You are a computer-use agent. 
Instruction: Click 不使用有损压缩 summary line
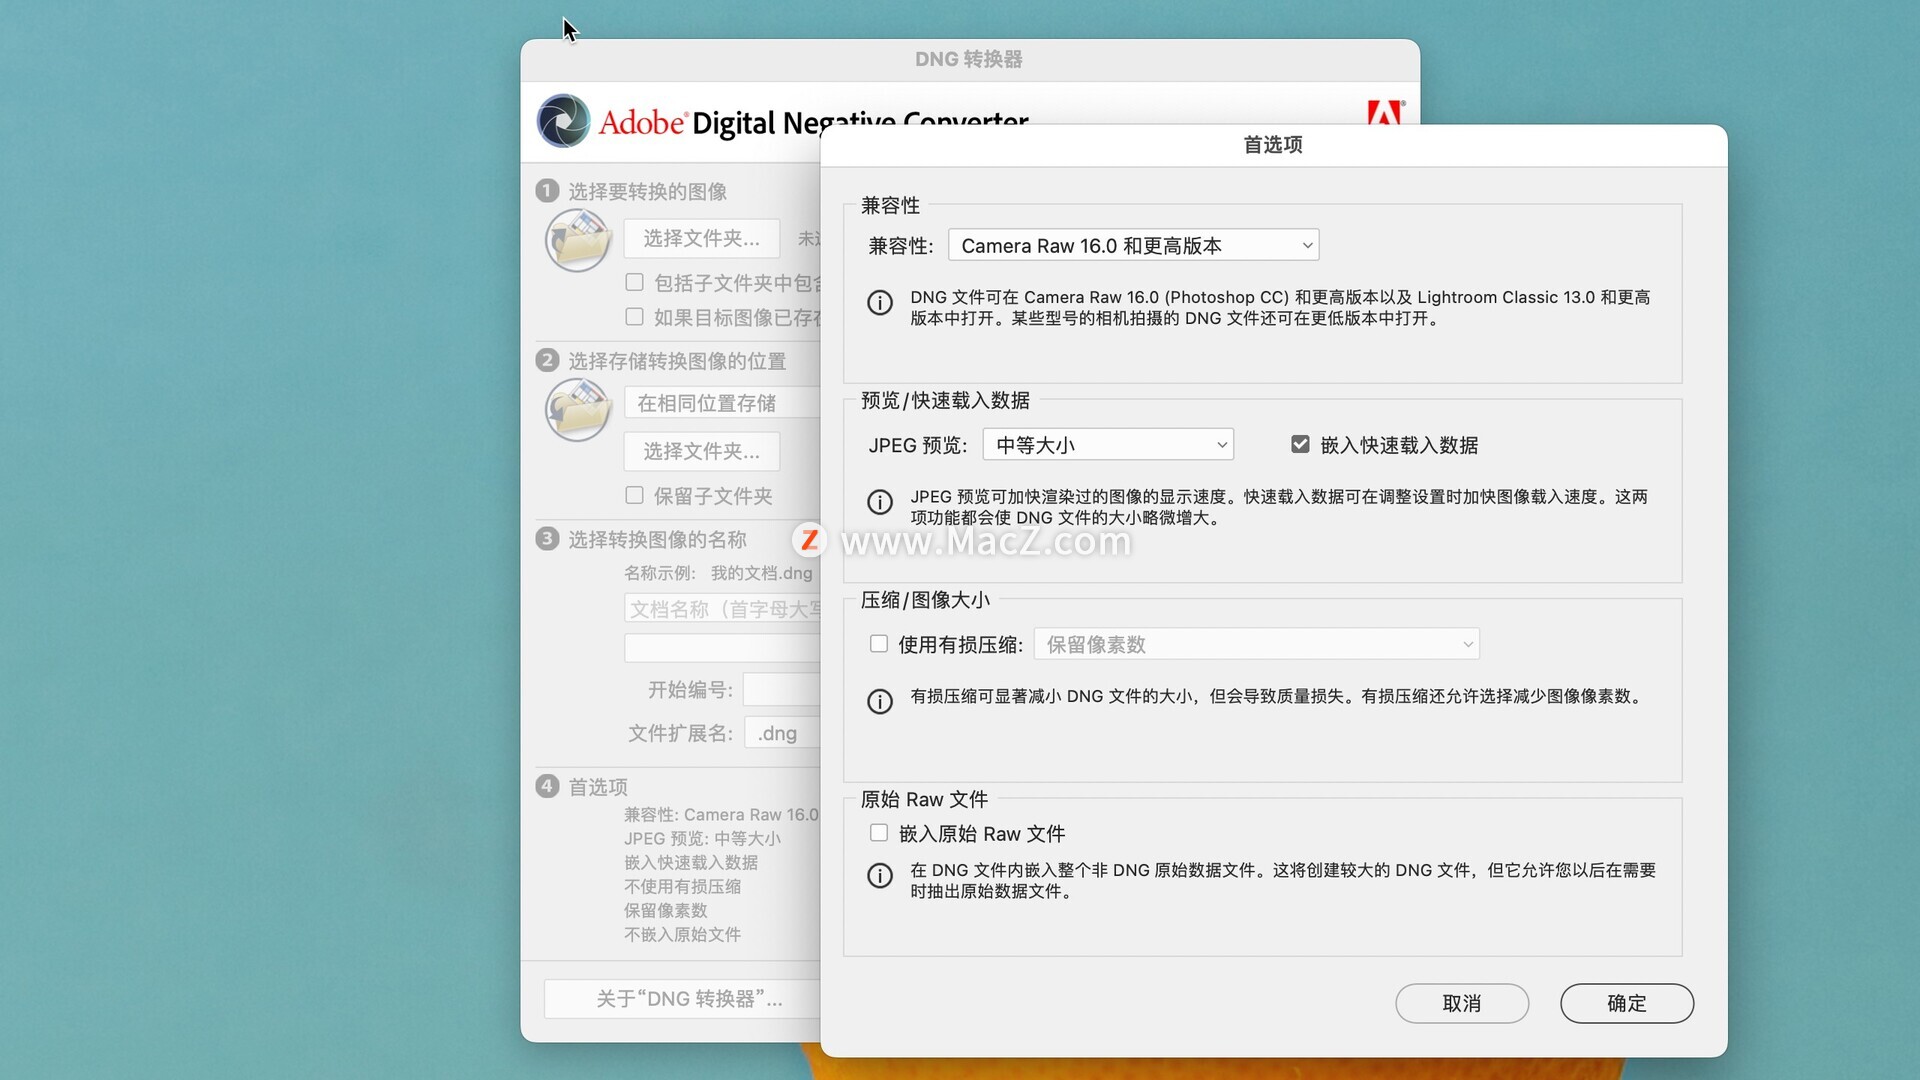pyautogui.click(x=682, y=887)
